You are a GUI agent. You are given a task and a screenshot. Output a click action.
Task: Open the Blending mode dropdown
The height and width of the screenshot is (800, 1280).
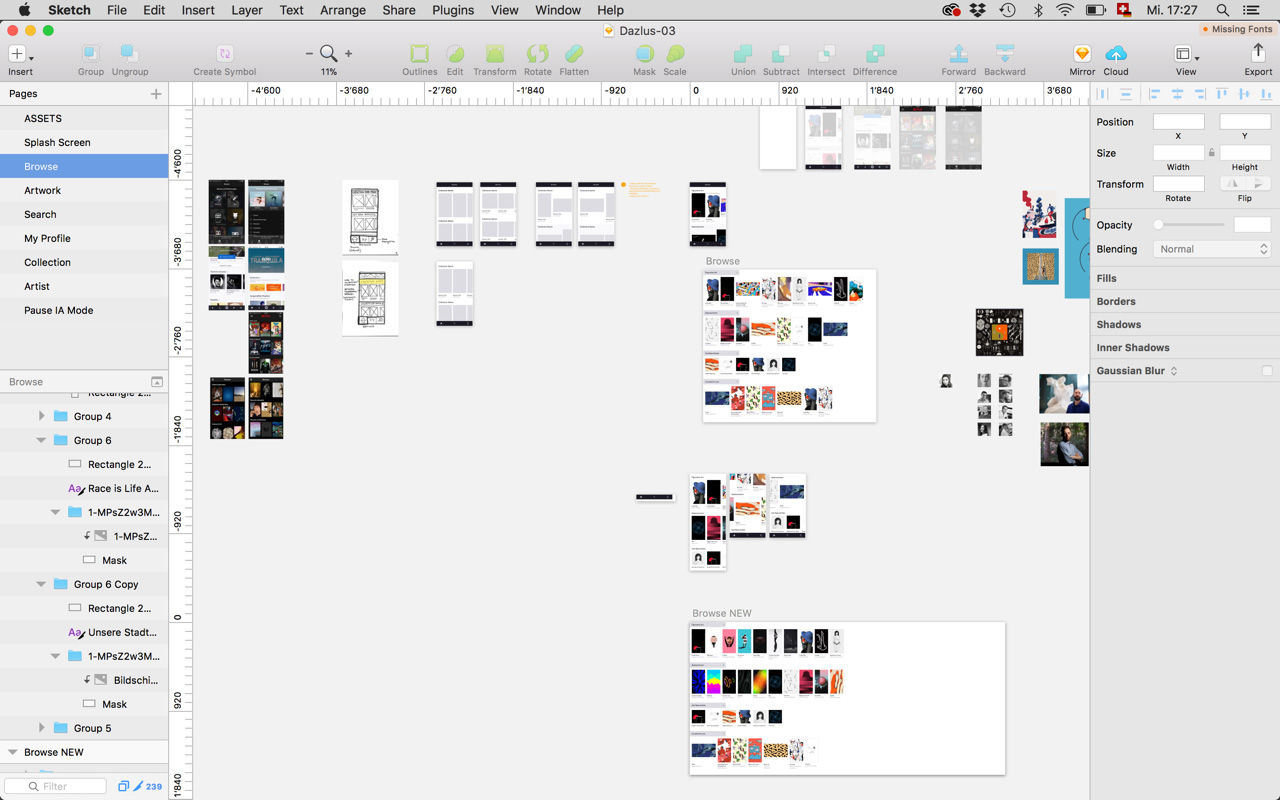(x=1212, y=249)
